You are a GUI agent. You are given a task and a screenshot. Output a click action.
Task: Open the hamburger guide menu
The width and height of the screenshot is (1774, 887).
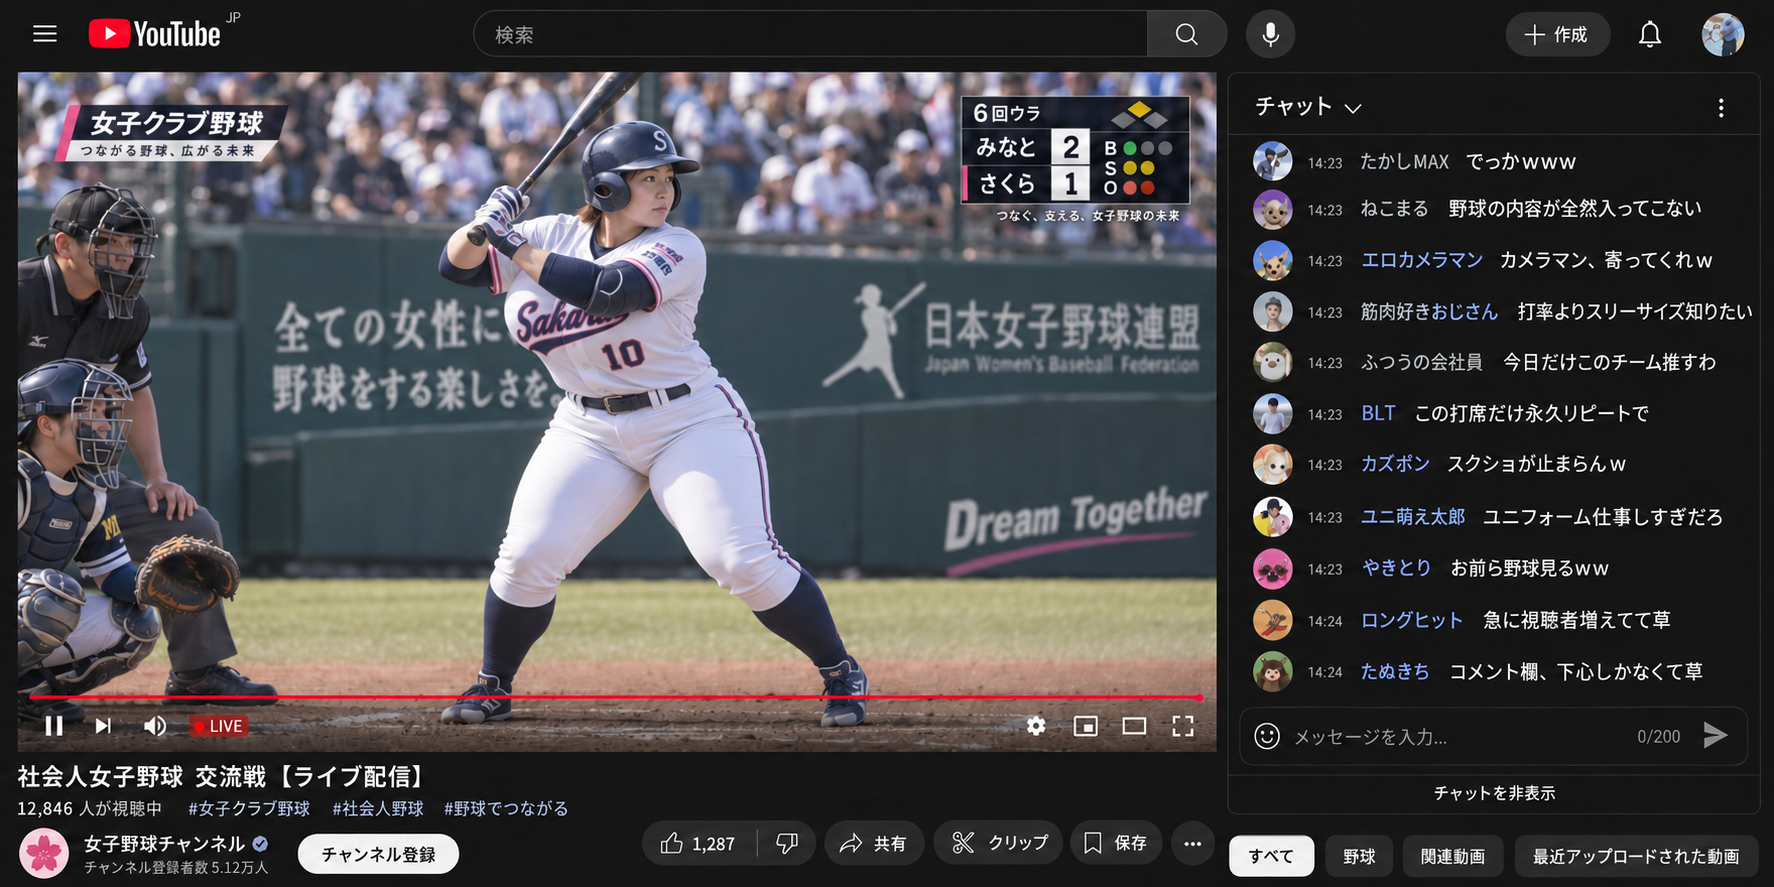pyautogui.click(x=45, y=34)
